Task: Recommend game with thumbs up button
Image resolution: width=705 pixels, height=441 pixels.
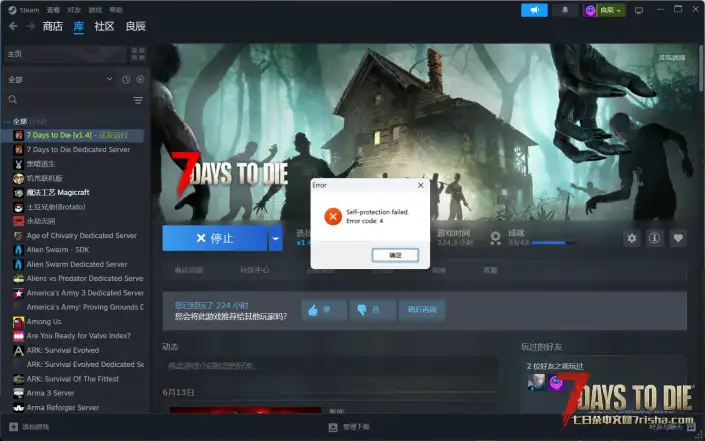Action: tap(323, 310)
